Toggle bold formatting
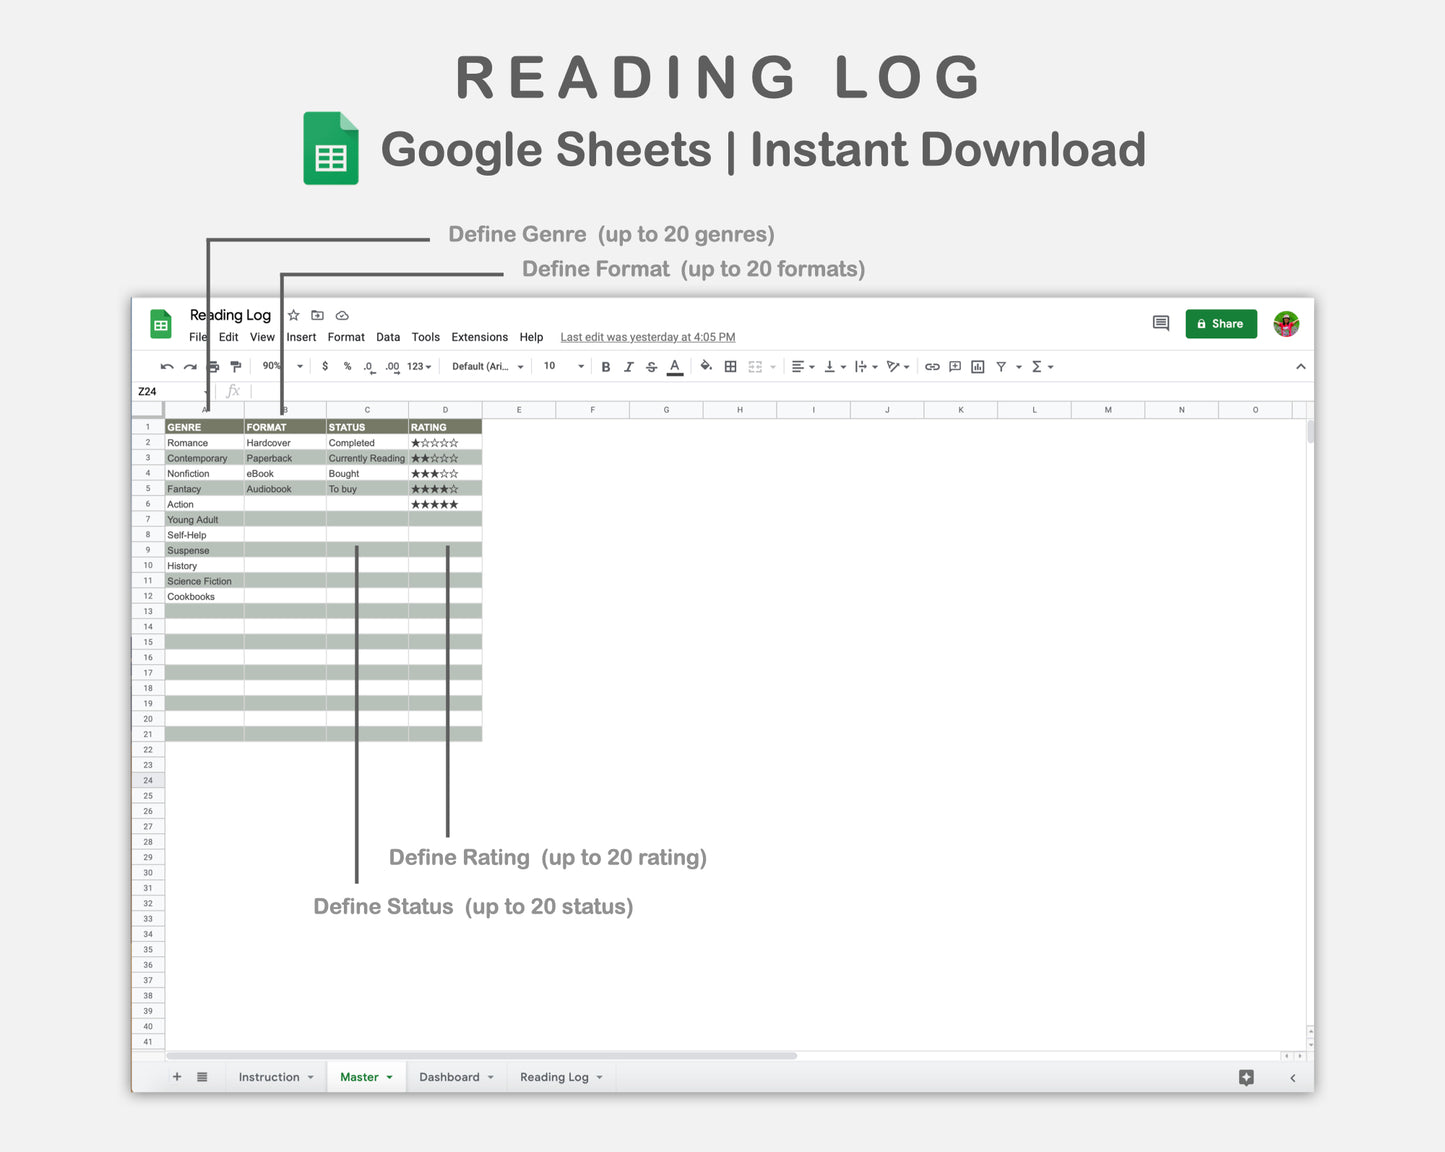1445x1152 pixels. [x=606, y=366]
